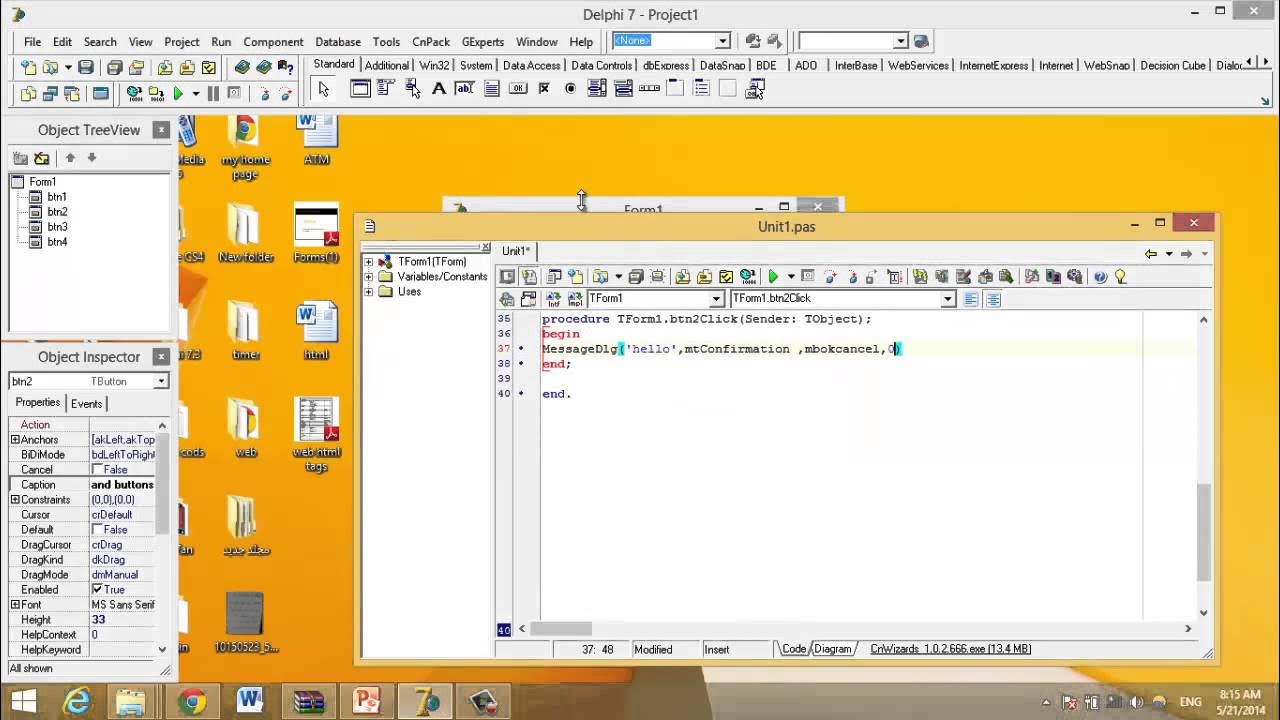
Task: Open the Project menu
Action: 182,42
